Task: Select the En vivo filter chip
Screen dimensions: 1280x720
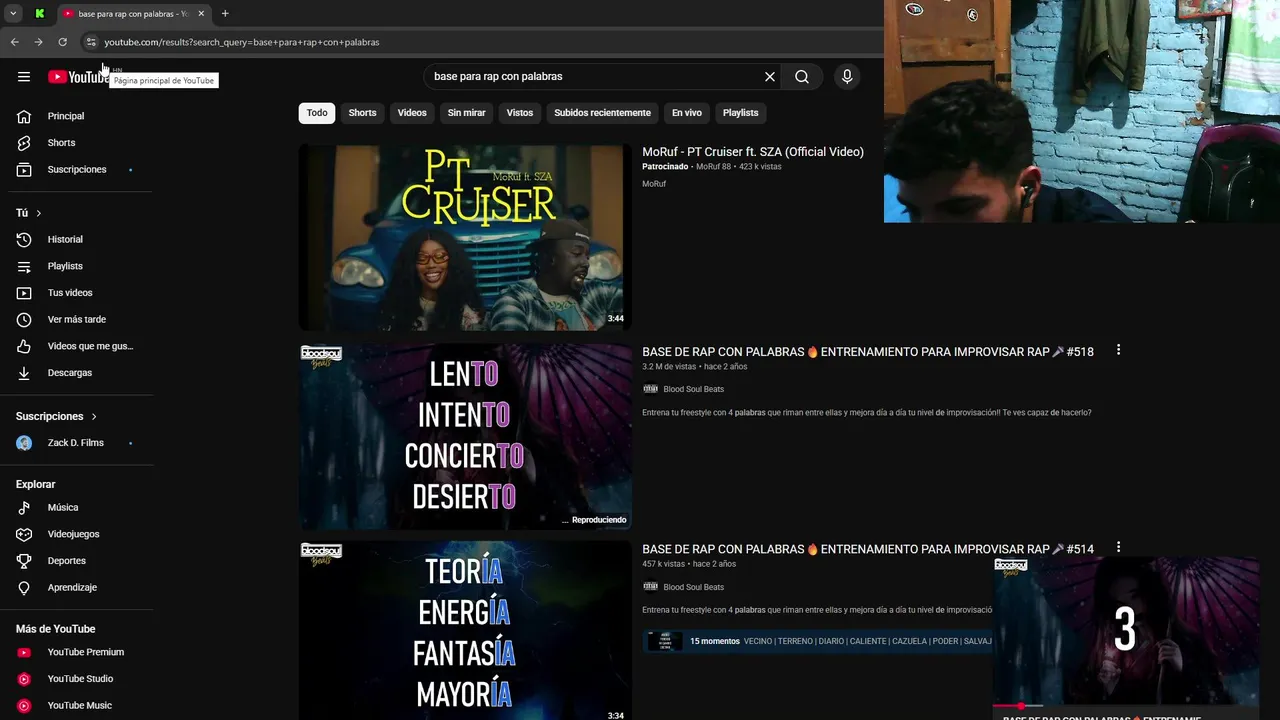Action: point(687,113)
